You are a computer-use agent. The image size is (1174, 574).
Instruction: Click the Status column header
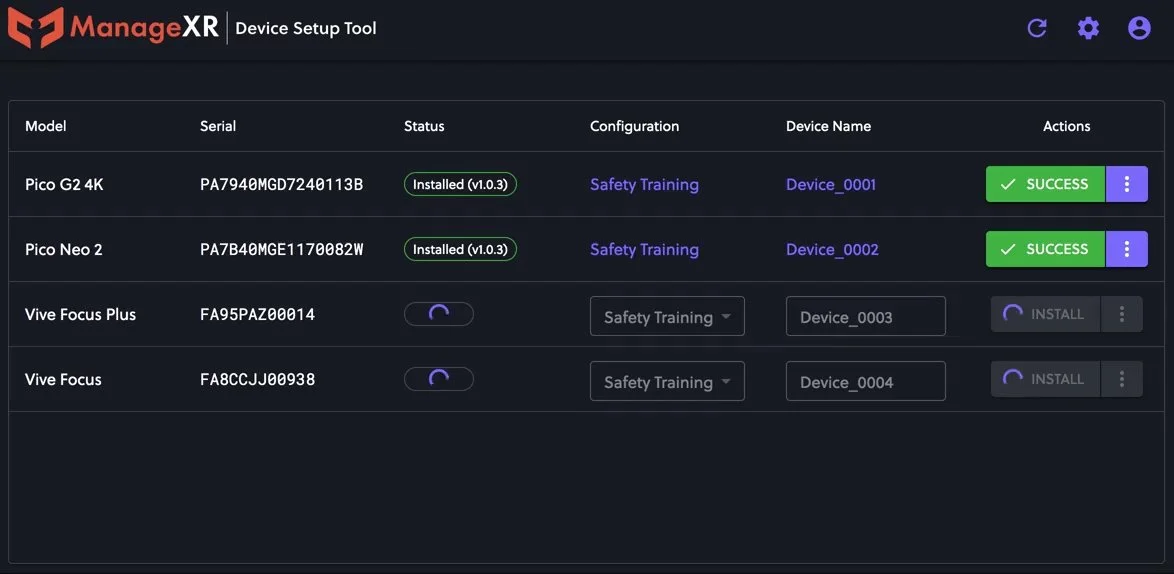424,126
